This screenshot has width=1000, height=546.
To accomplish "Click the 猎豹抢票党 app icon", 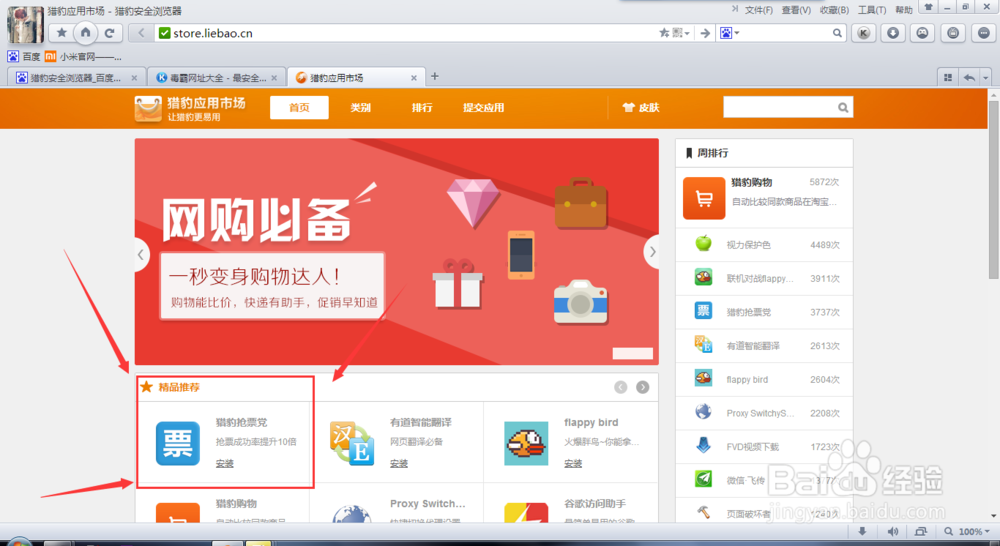I will (x=178, y=443).
